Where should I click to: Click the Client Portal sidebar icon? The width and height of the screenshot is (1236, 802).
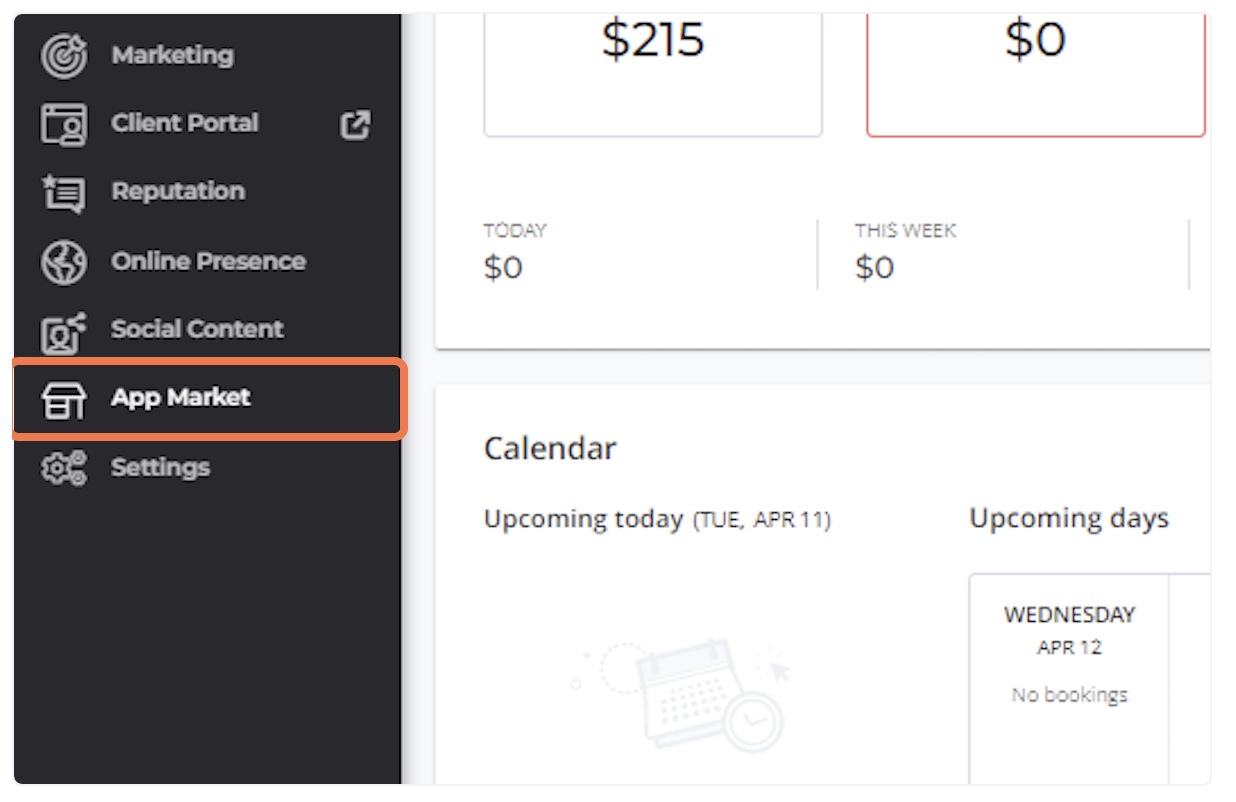coord(64,124)
